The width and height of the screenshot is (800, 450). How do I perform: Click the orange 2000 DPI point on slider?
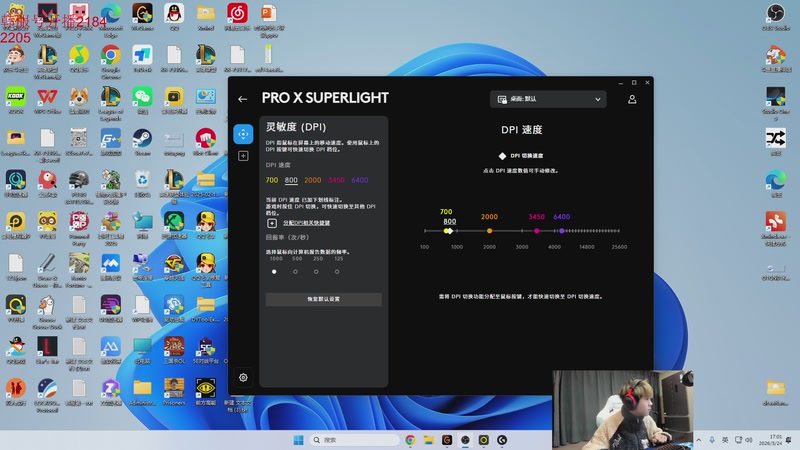pos(489,231)
